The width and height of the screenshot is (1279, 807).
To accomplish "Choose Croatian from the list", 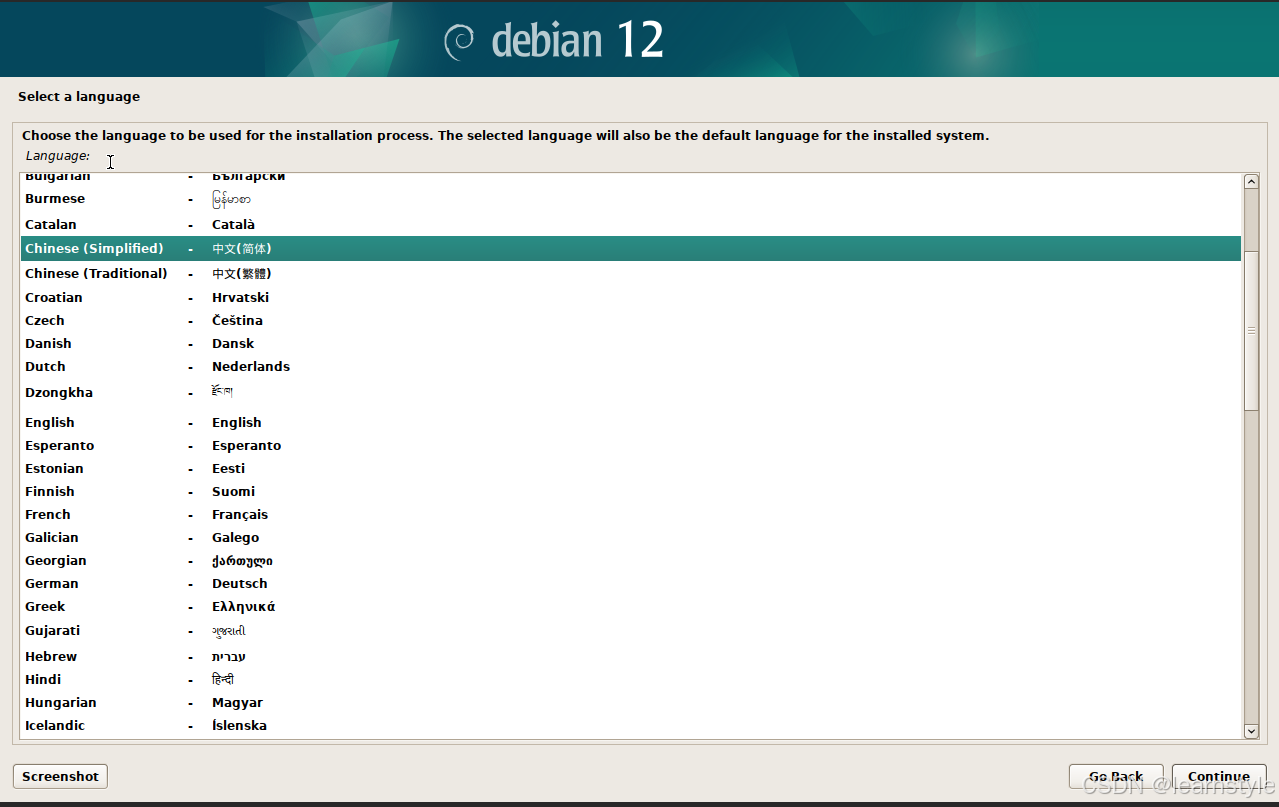I will tap(631, 297).
